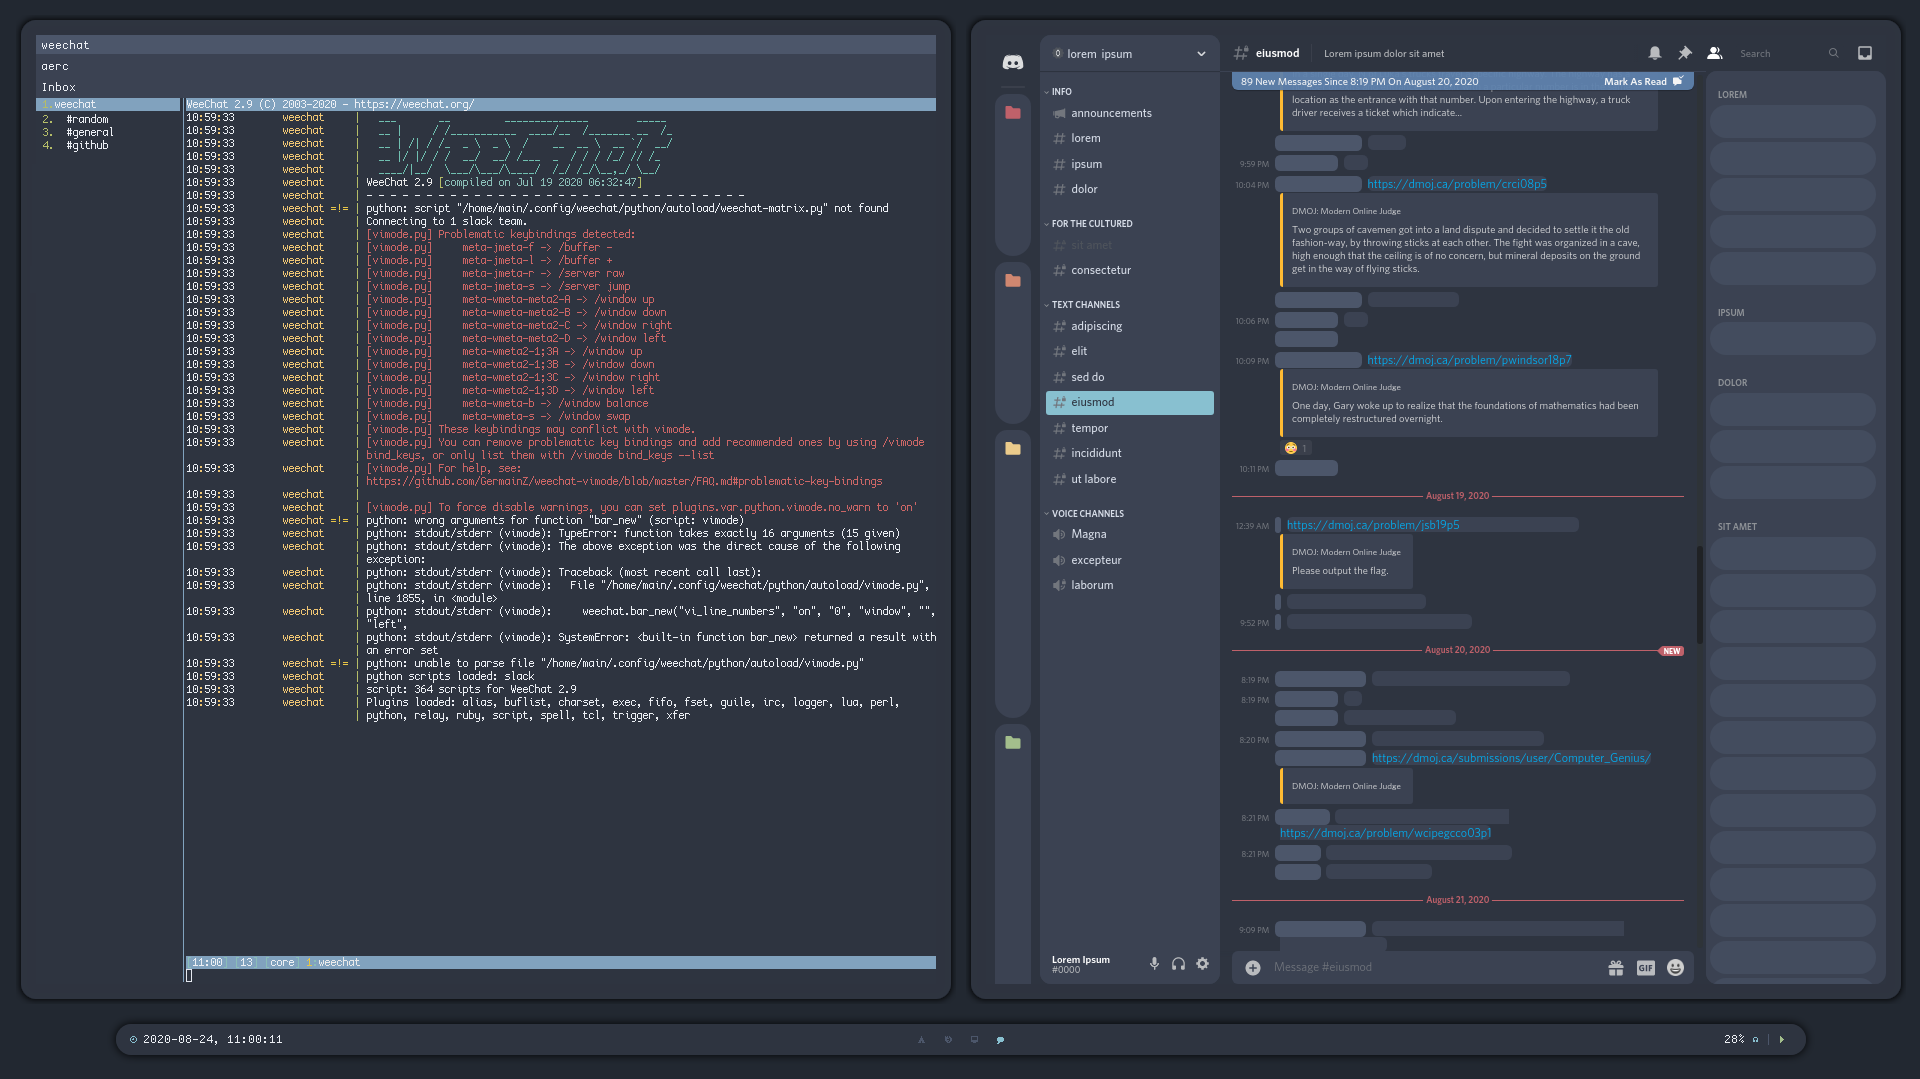This screenshot has height=1079, width=1920.
Task: Switch to the #general buffer in weechat
Action: (x=90, y=131)
